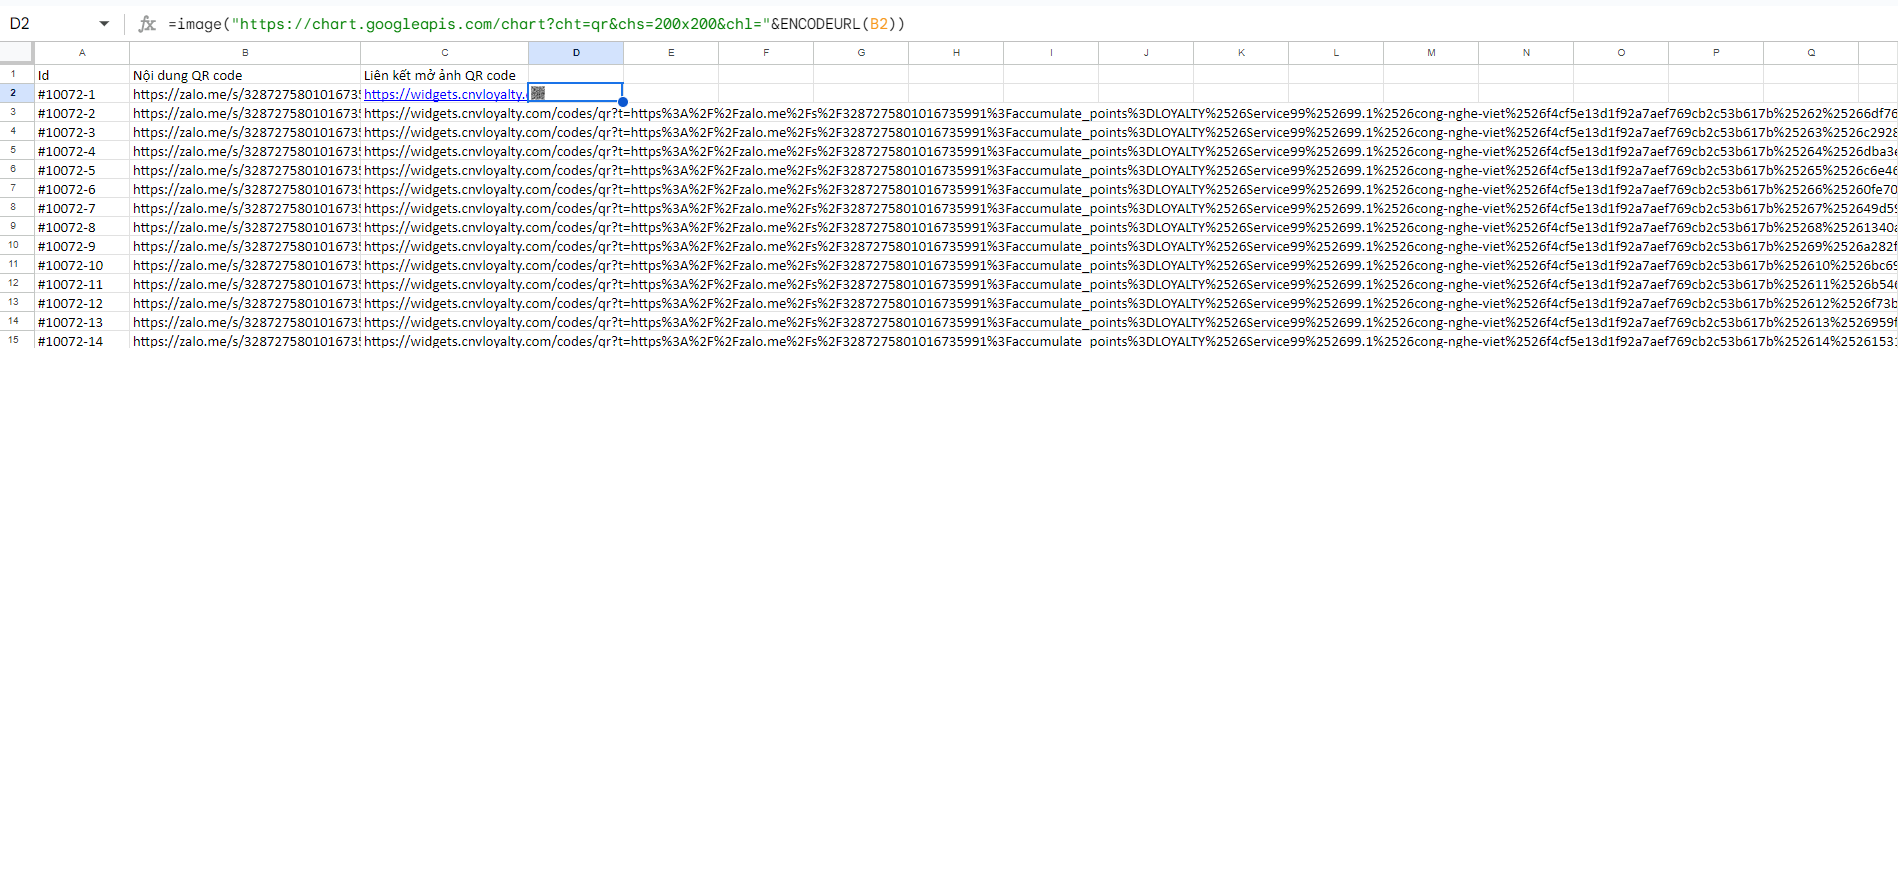Screen dimensions: 1898x887
Task: Open the widgets.cnvloyalty link in row 2
Action: [x=443, y=94]
